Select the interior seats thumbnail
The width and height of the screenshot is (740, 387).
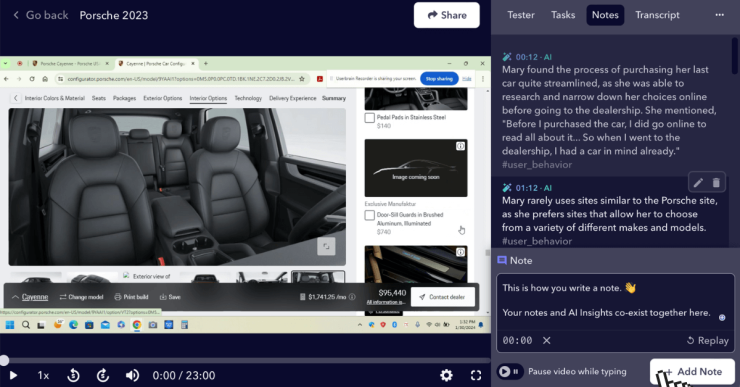coord(318,277)
